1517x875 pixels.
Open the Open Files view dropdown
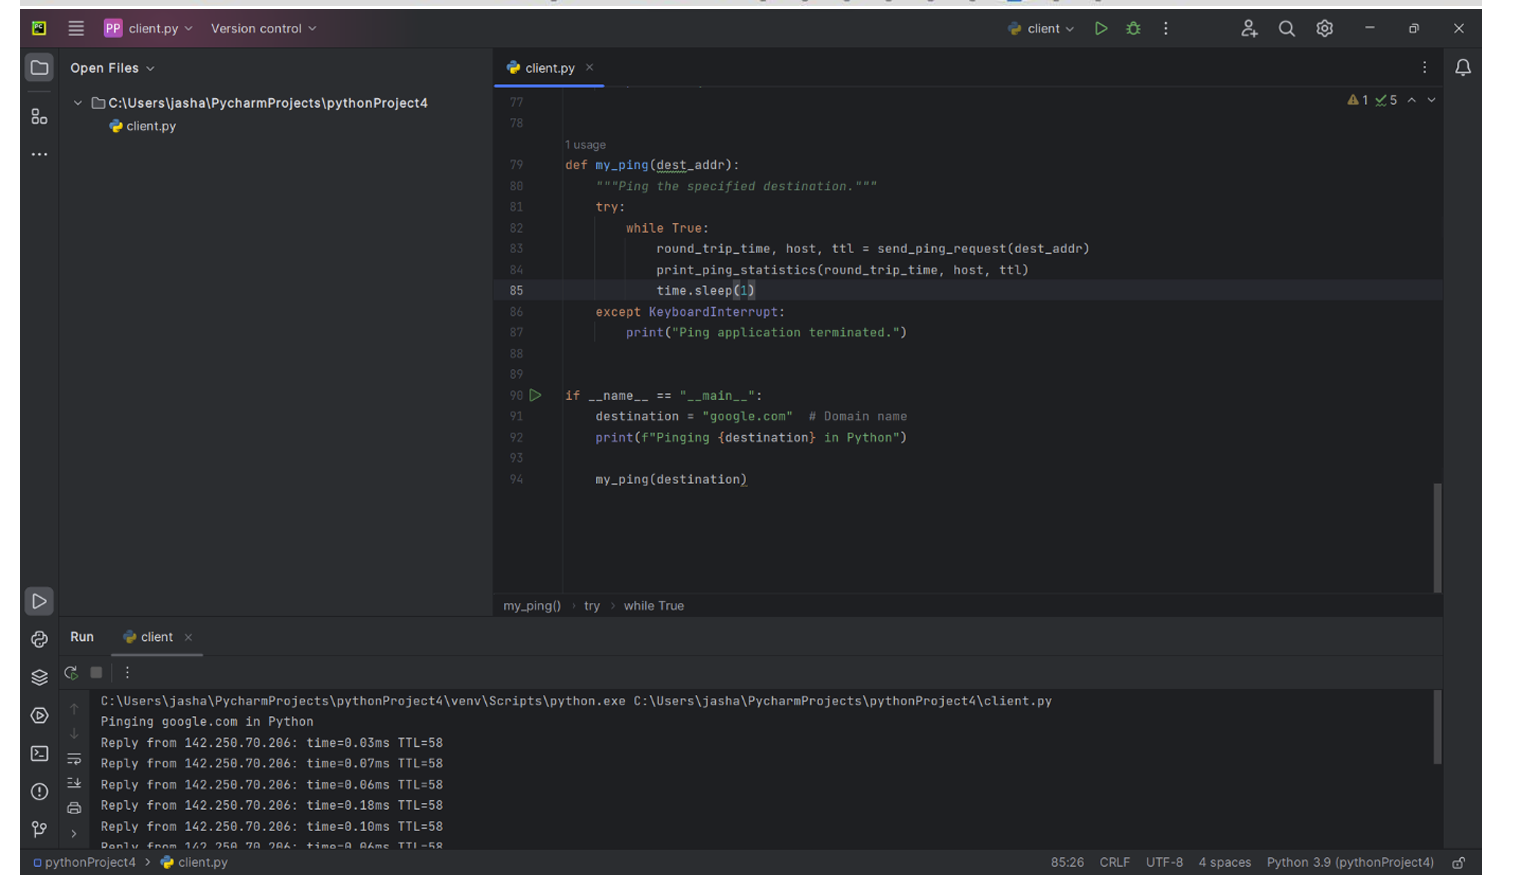coord(112,68)
